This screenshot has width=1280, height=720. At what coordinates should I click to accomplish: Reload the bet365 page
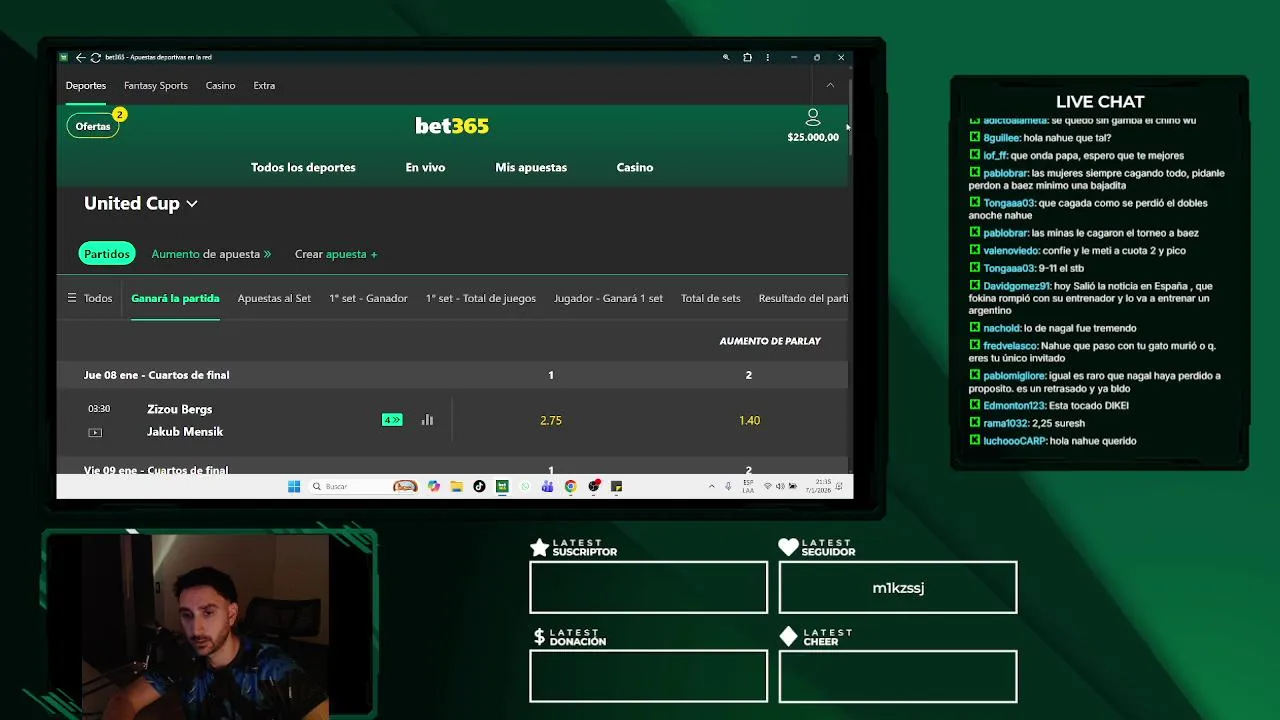[x=95, y=57]
